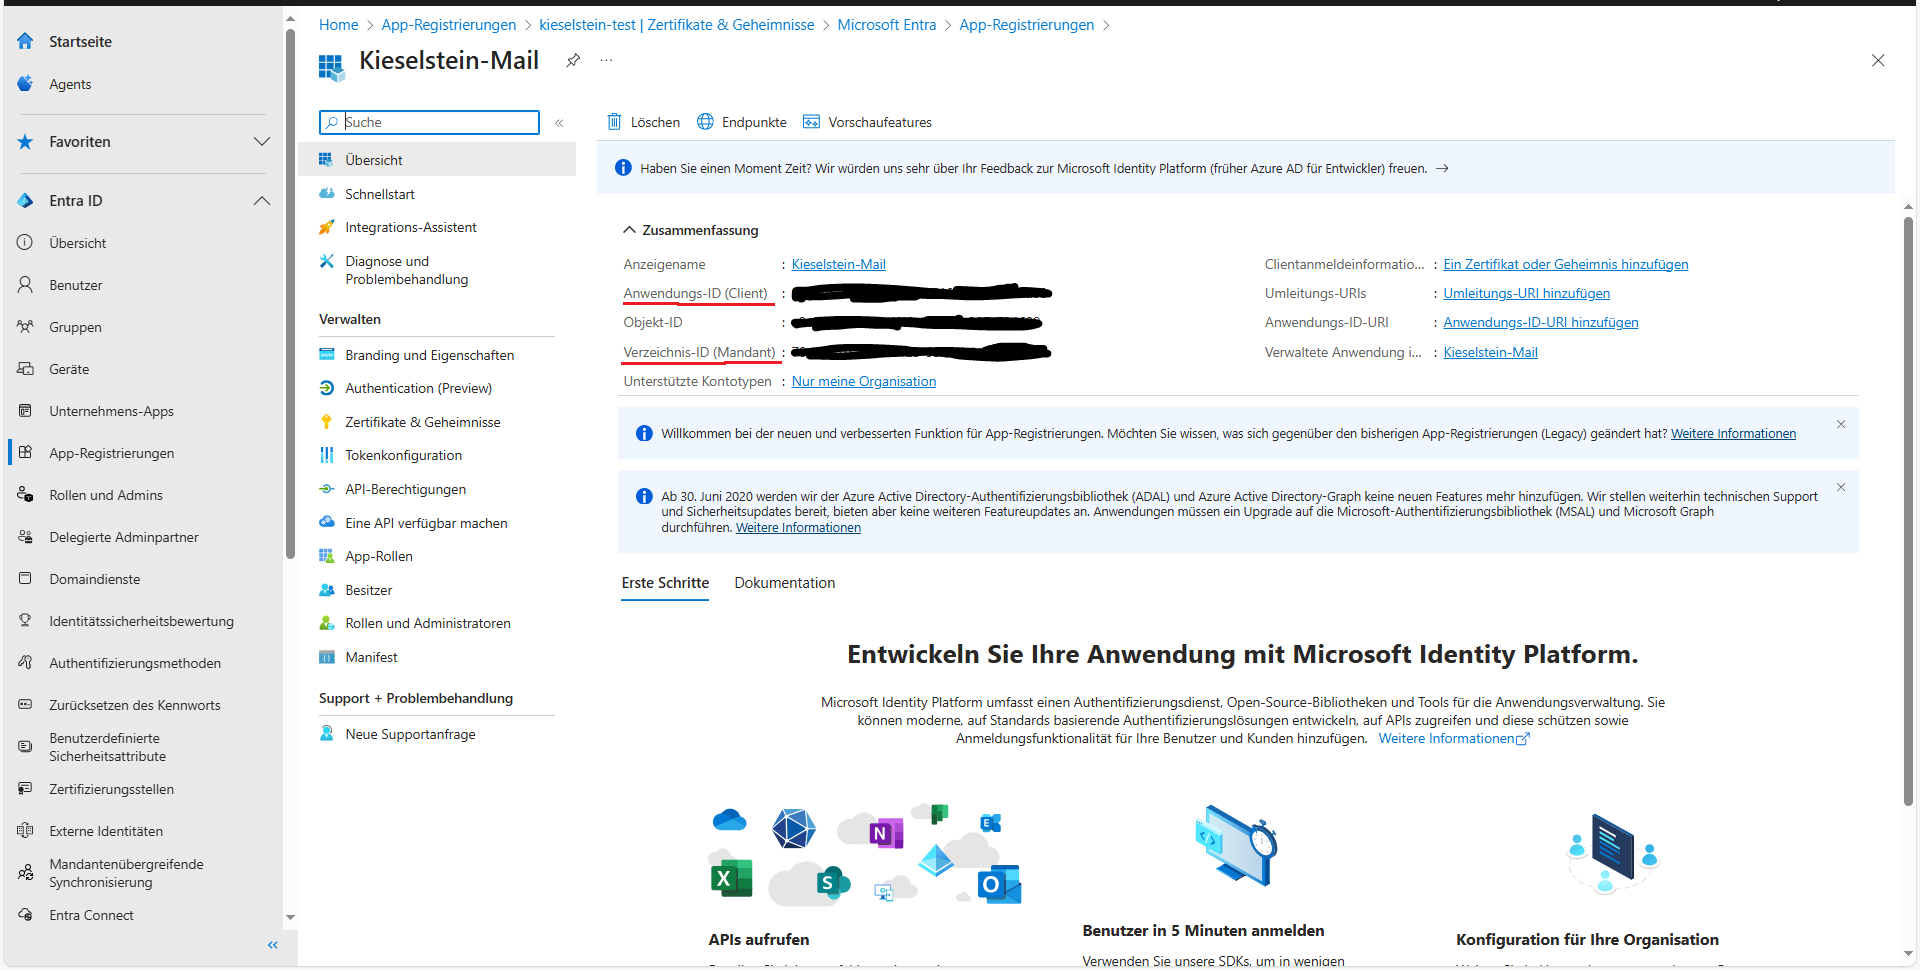This screenshot has height=970, width=1920.
Task: Open Umleitungs-URI hinzufügen link
Action: tap(1526, 293)
